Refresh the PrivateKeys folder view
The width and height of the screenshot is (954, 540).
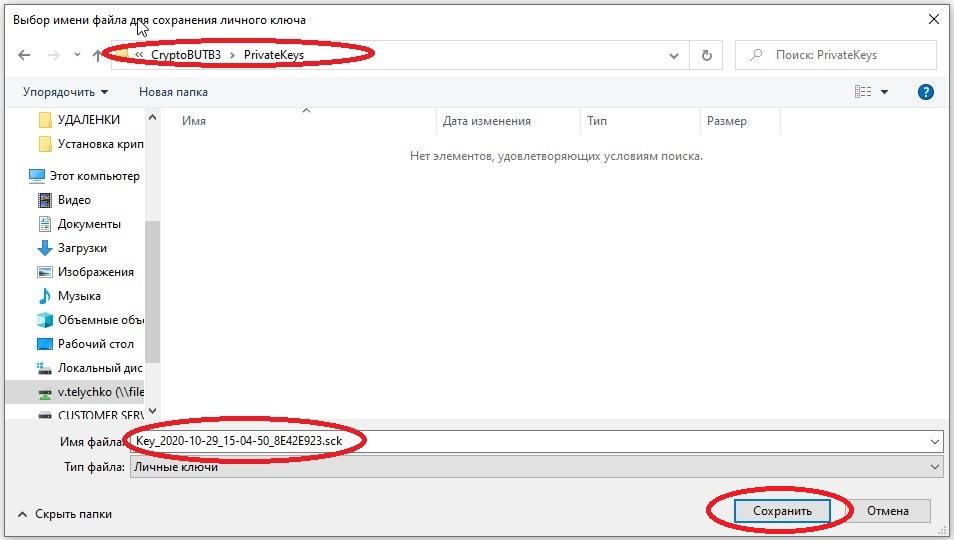tap(707, 55)
